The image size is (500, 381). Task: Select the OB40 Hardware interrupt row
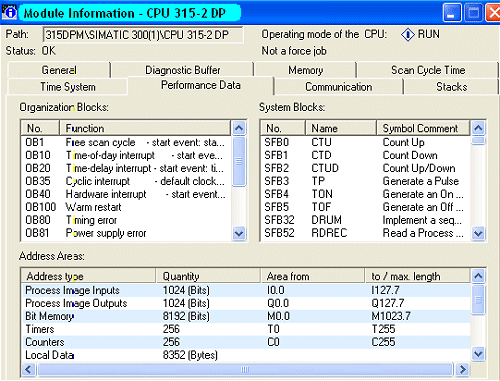click(x=126, y=194)
